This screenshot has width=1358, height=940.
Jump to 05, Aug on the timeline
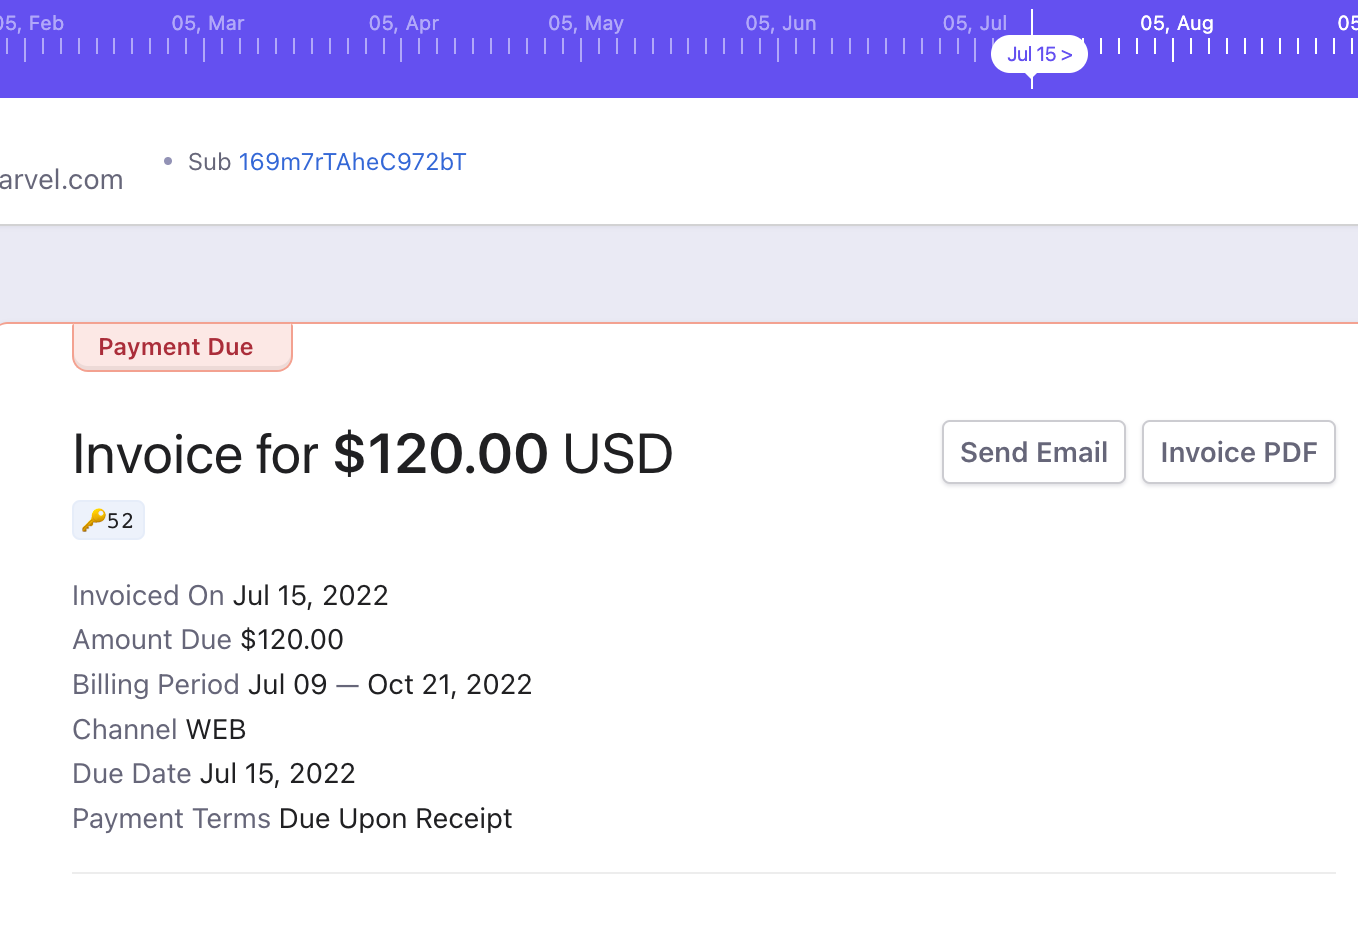point(1177,23)
